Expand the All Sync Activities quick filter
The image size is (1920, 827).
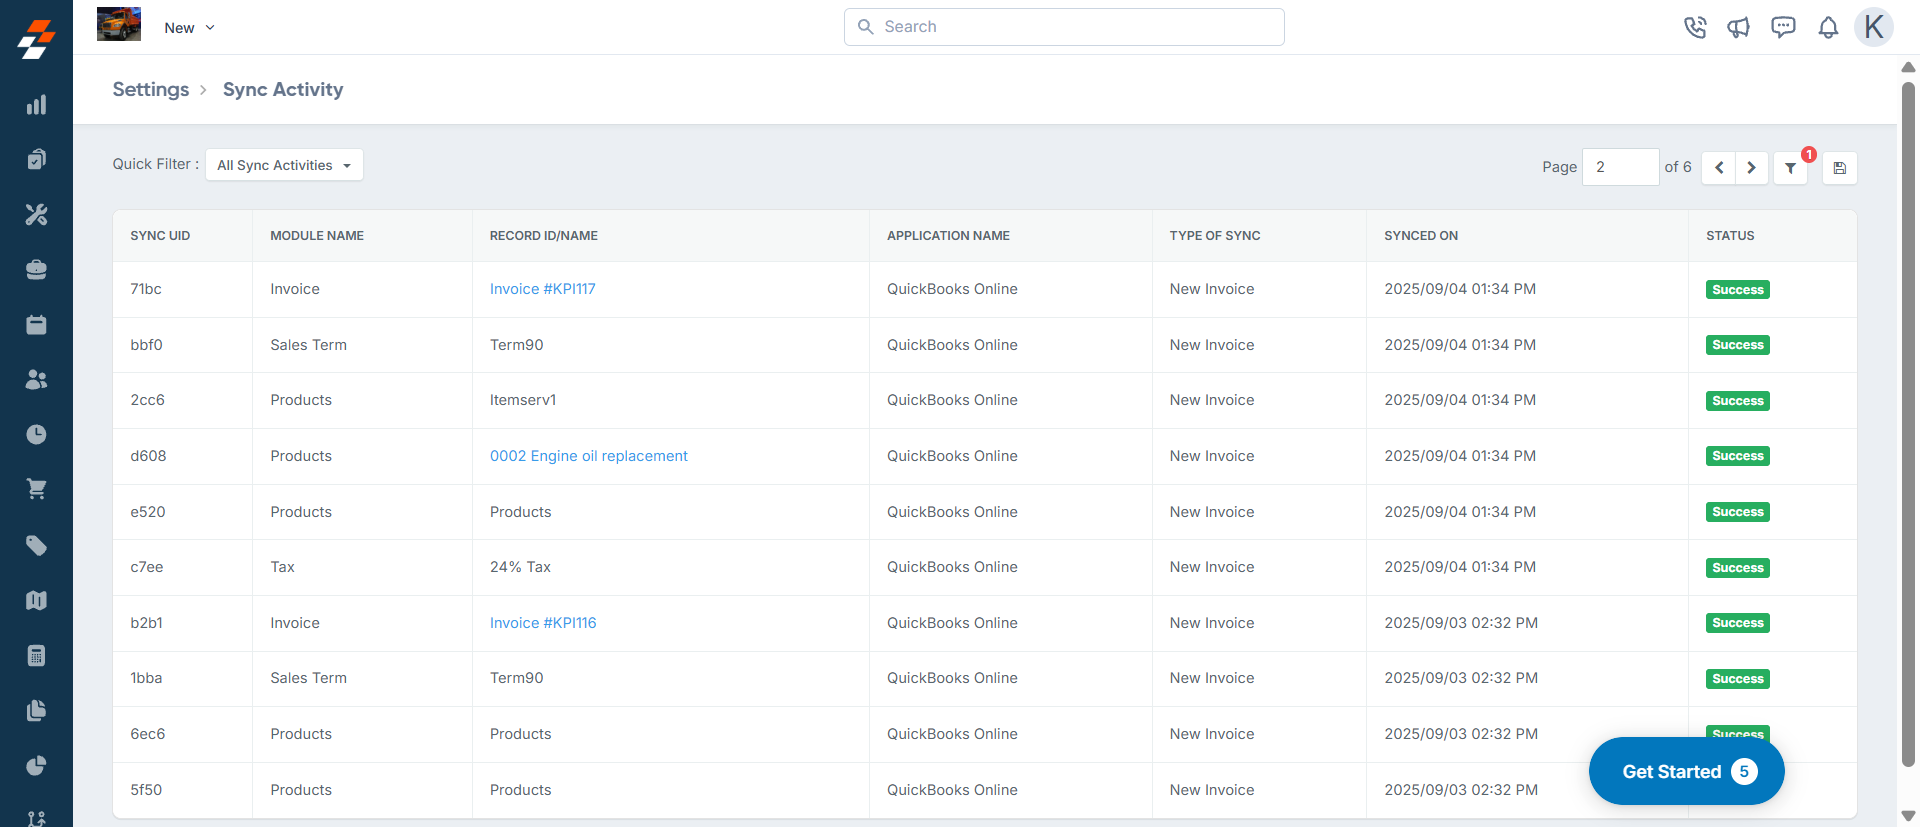tap(284, 165)
